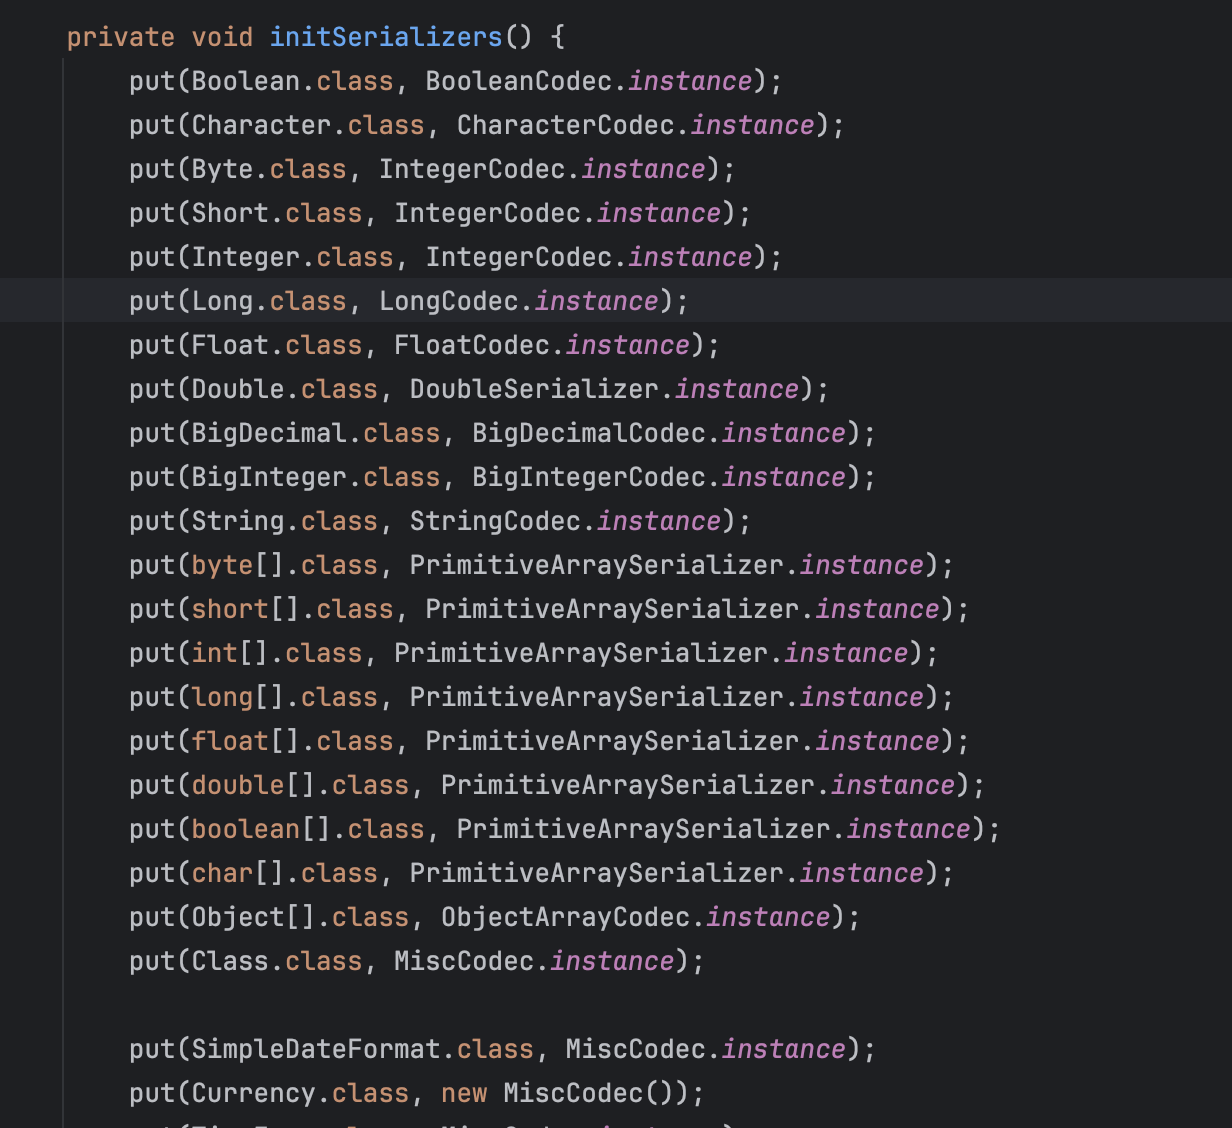
Task: Click PrimitiveArraySerializer on the boolean[] line
Action: [643, 830]
